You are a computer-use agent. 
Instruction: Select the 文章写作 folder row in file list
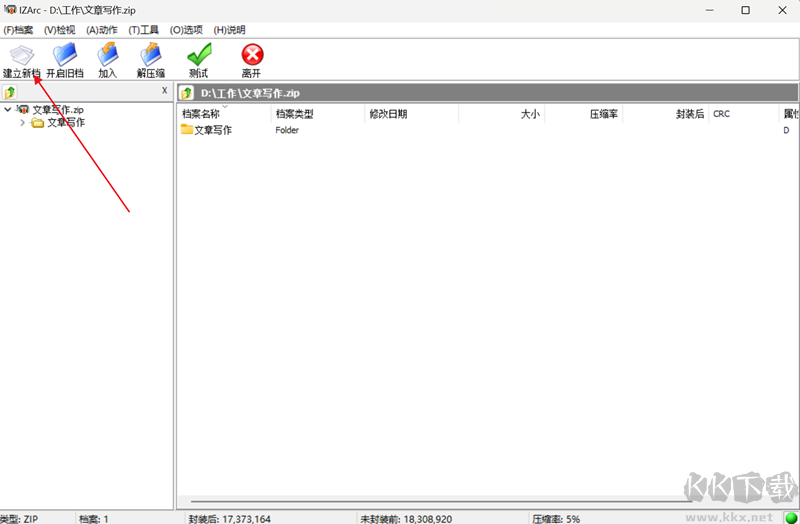tap(212, 130)
